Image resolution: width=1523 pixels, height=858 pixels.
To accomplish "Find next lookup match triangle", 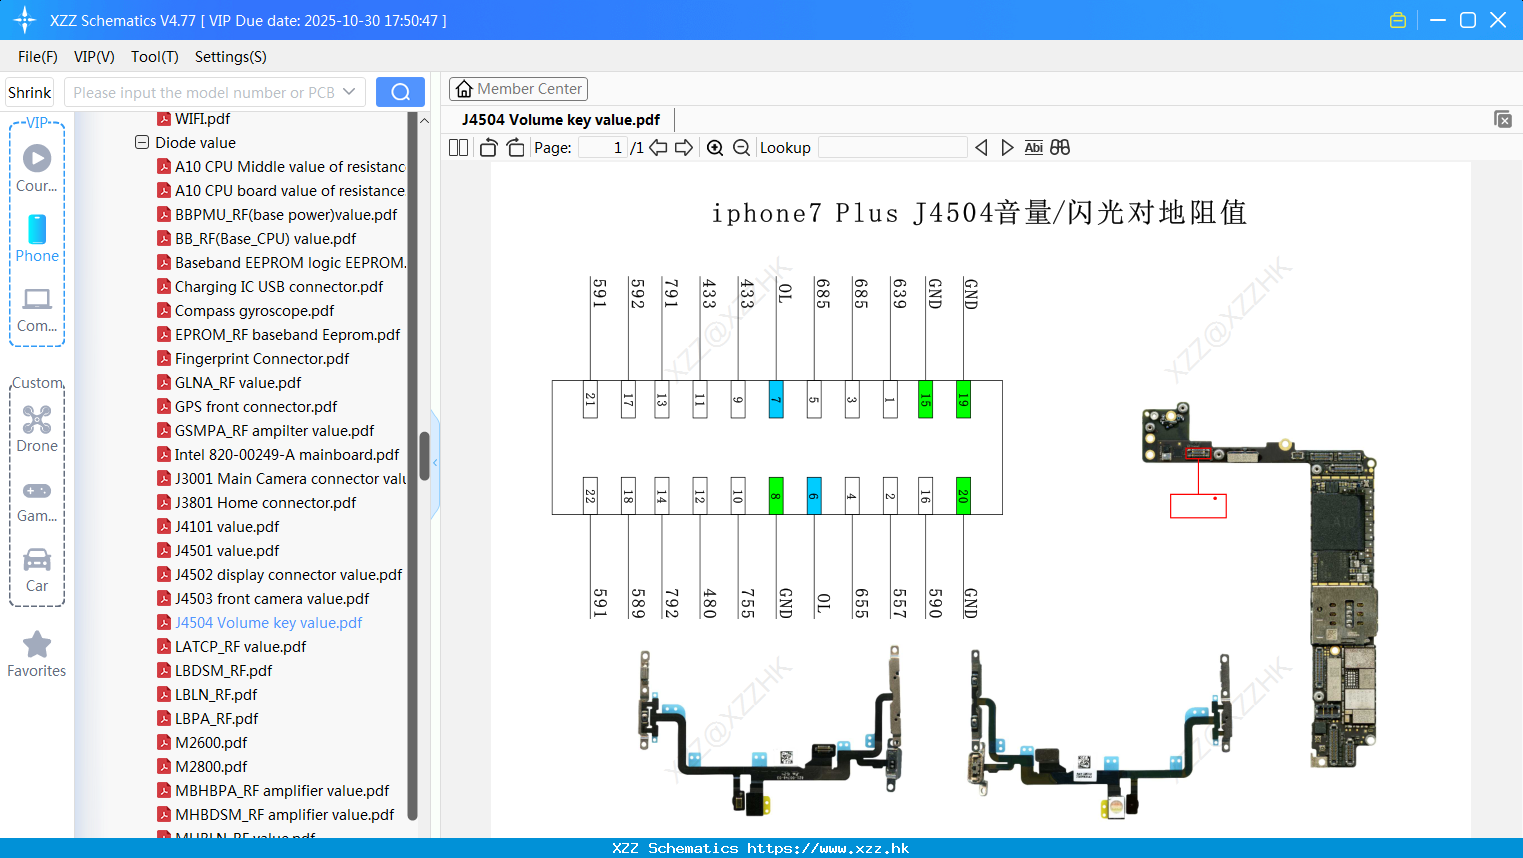I will click(x=1007, y=148).
